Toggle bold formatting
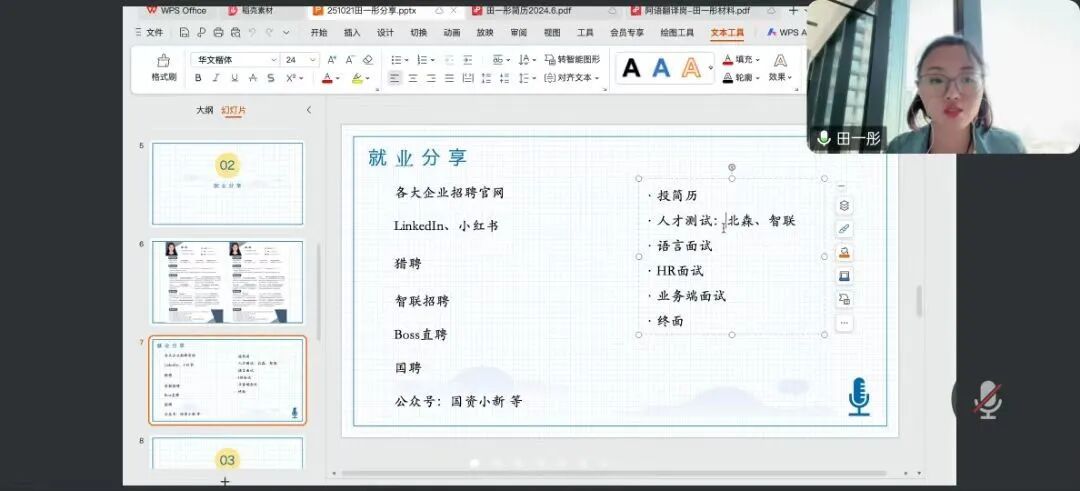 (198, 78)
